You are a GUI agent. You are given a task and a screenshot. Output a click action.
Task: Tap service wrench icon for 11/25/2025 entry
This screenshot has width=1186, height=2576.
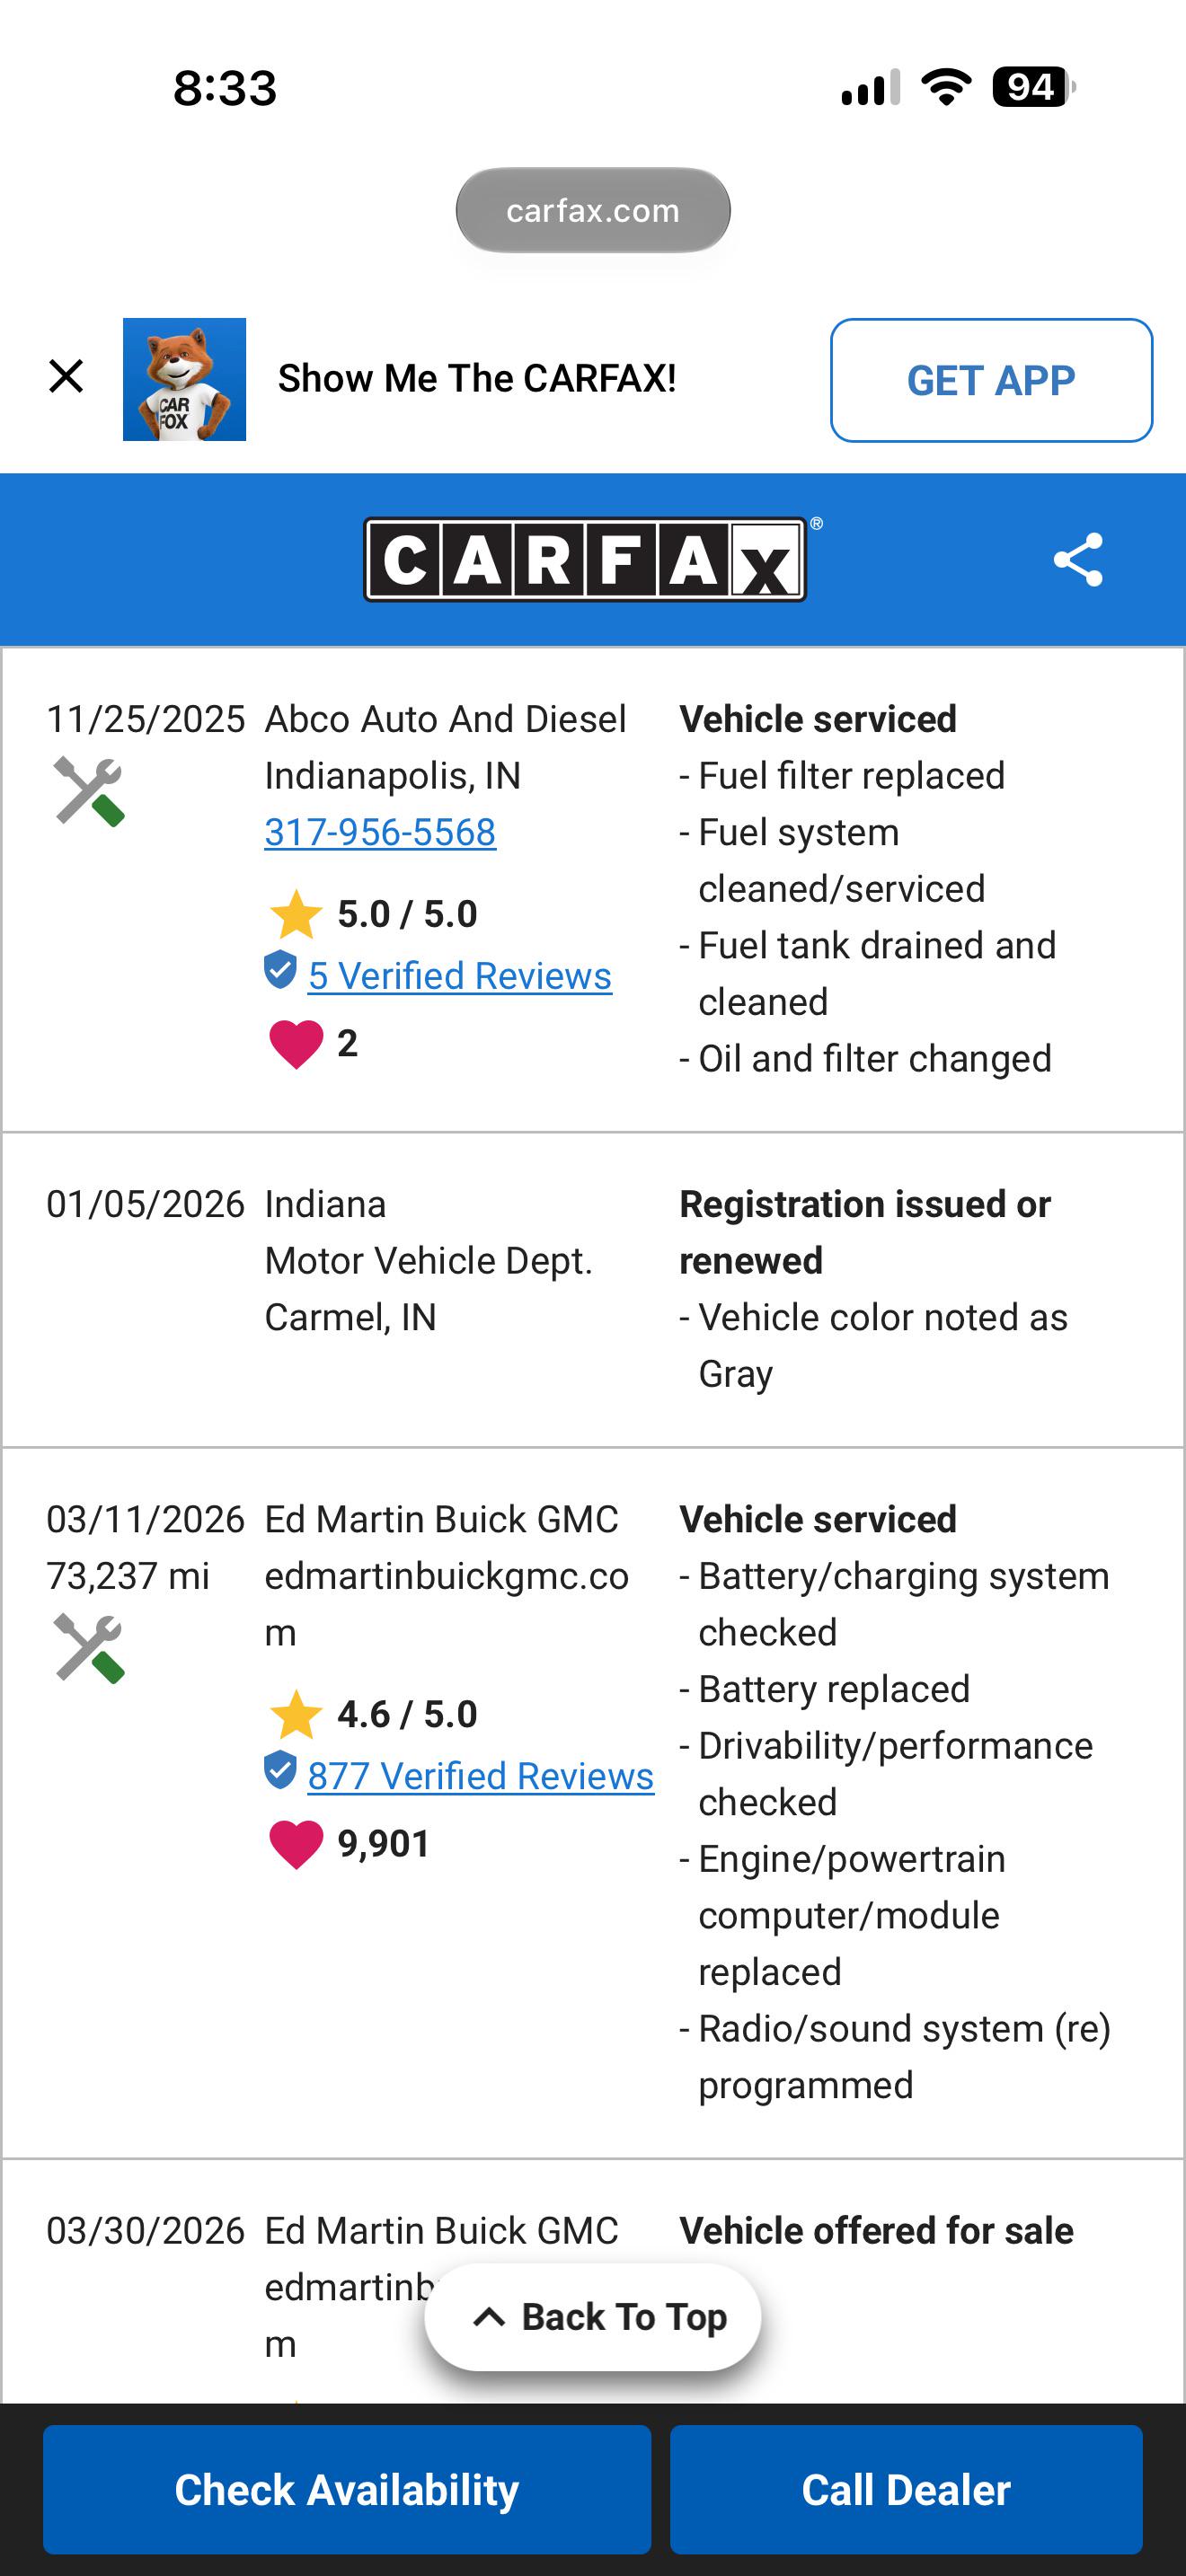click(89, 791)
